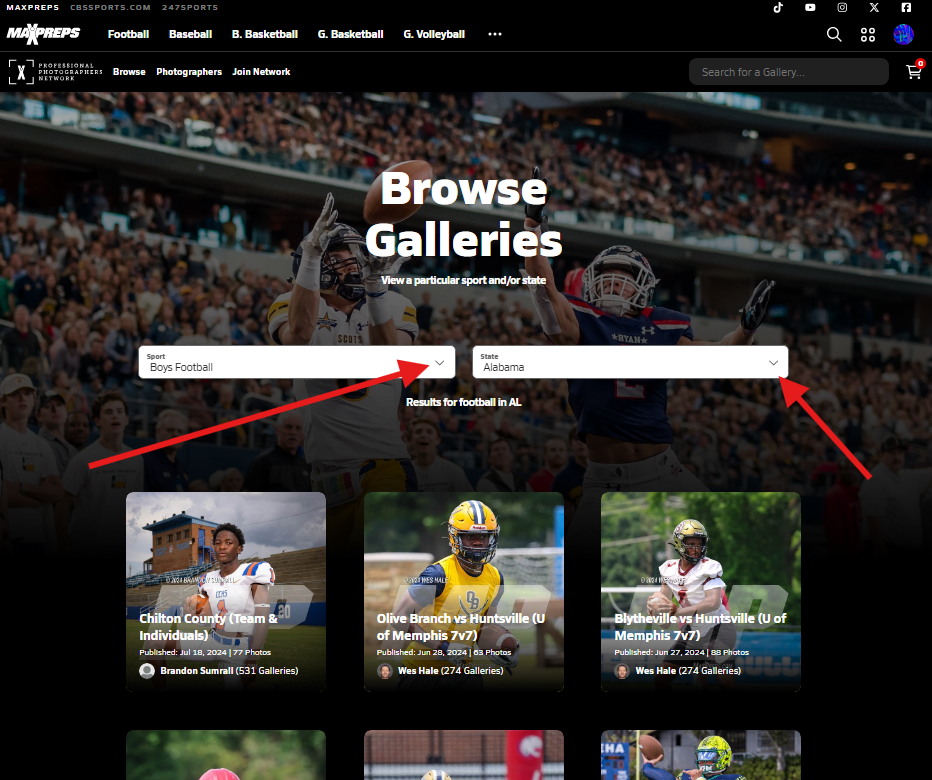The image size is (932, 780).
Task: Open the user profile avatar
Action: [x=903, y=34]
